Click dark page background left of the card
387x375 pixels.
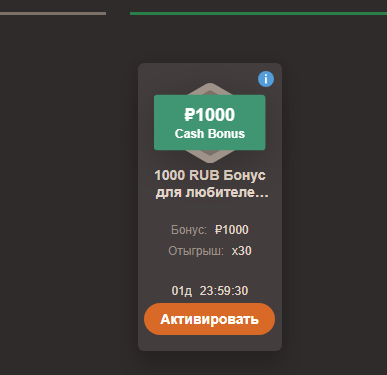(68, 200)
